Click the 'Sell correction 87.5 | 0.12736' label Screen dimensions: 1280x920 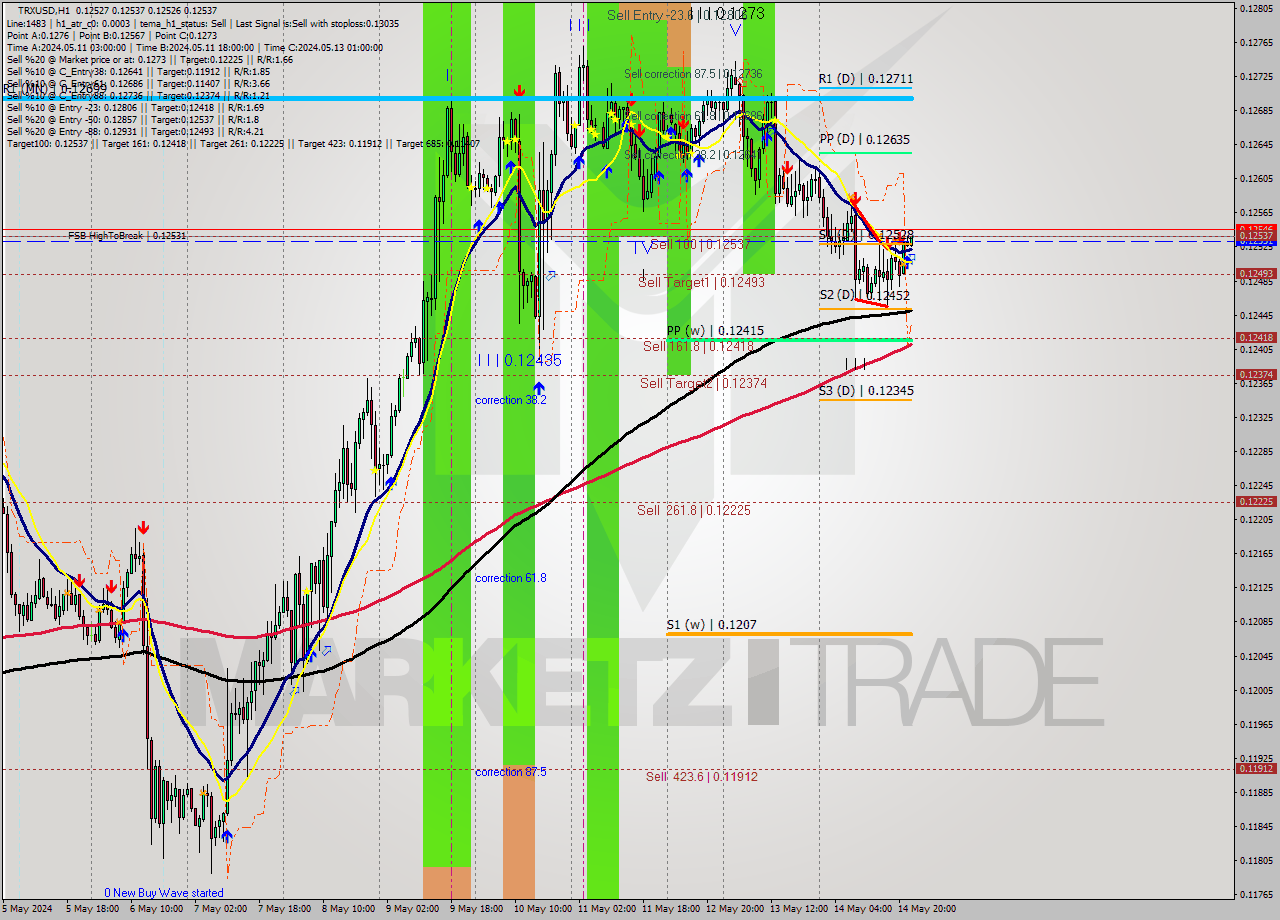coord(693,74)
